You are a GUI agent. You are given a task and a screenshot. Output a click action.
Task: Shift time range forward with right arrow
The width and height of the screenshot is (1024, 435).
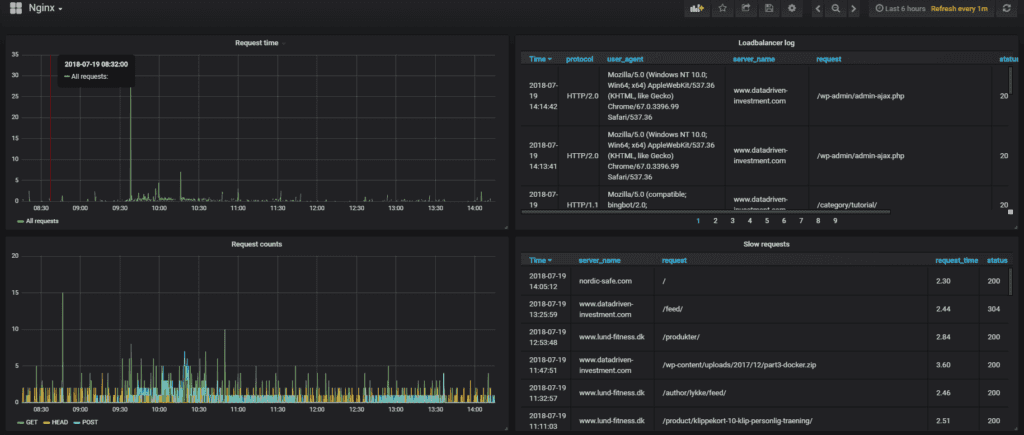[853, 8]
